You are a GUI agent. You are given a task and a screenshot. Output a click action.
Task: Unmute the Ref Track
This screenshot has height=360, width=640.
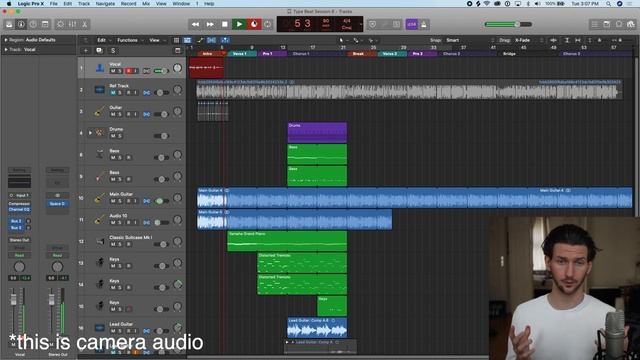point(113,93)
